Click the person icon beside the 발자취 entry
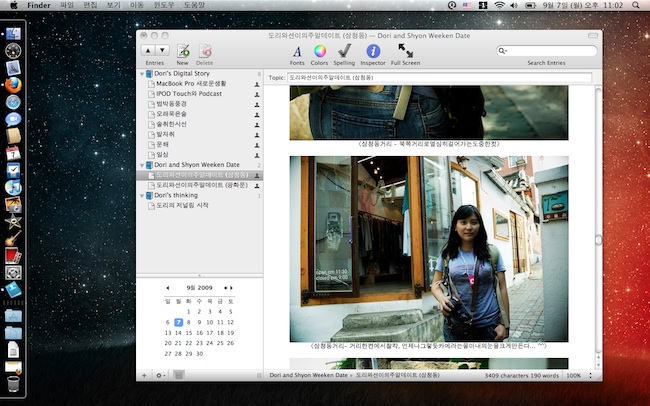650x406 pixels. 257,135
